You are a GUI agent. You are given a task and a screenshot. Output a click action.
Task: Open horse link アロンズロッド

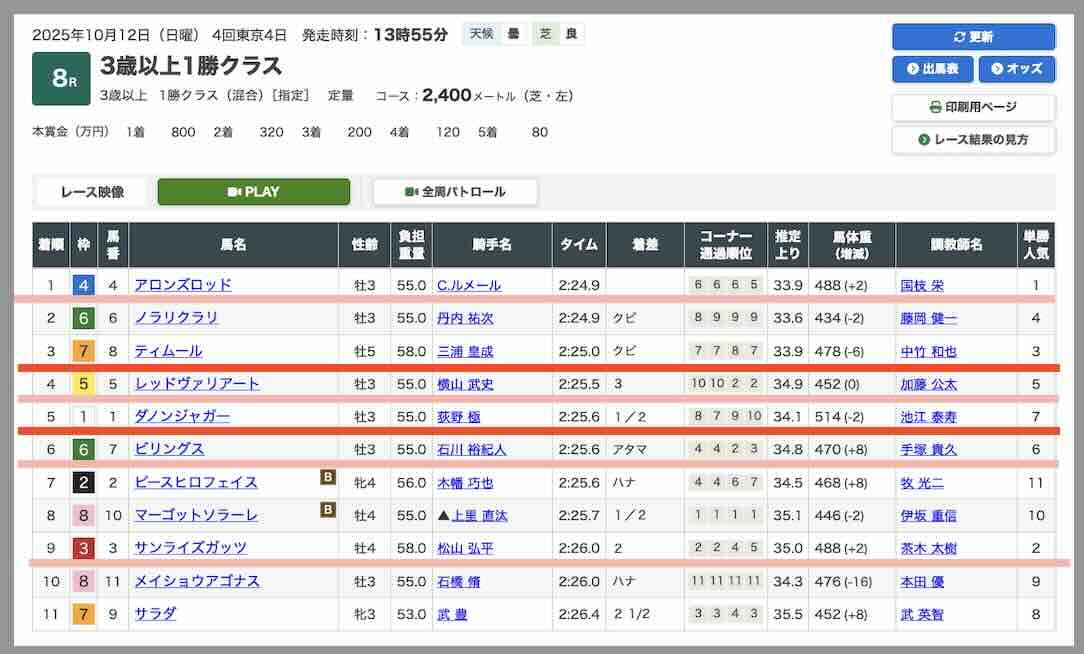[183, 285]
